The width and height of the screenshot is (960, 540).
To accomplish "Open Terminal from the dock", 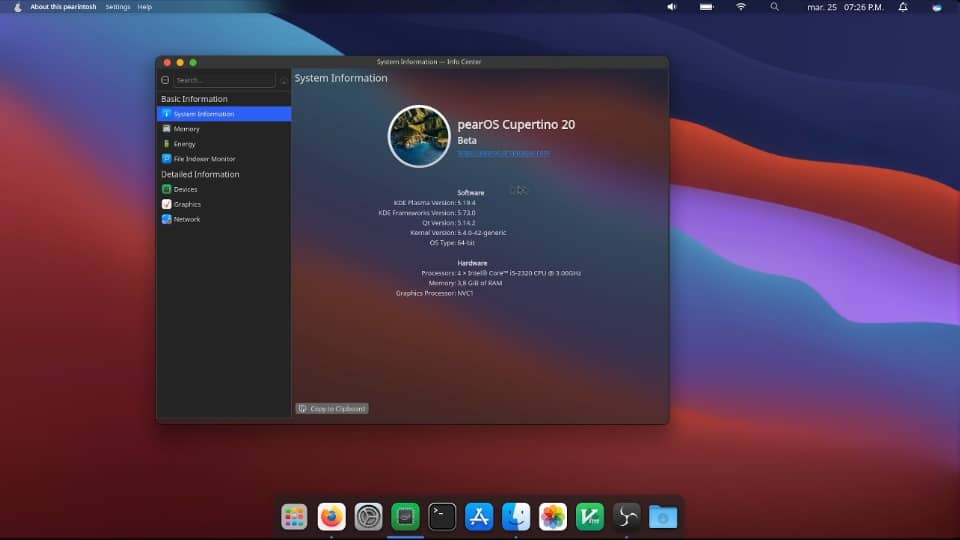I will tap(442, 517).
